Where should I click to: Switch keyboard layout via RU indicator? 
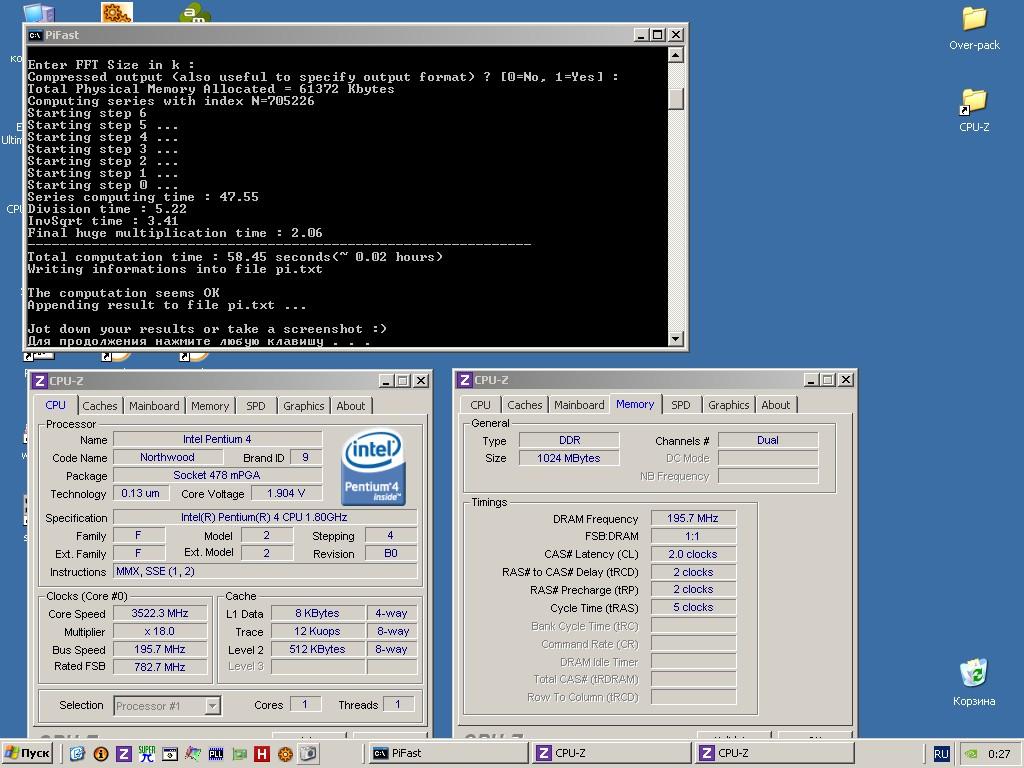coord(941,754)
